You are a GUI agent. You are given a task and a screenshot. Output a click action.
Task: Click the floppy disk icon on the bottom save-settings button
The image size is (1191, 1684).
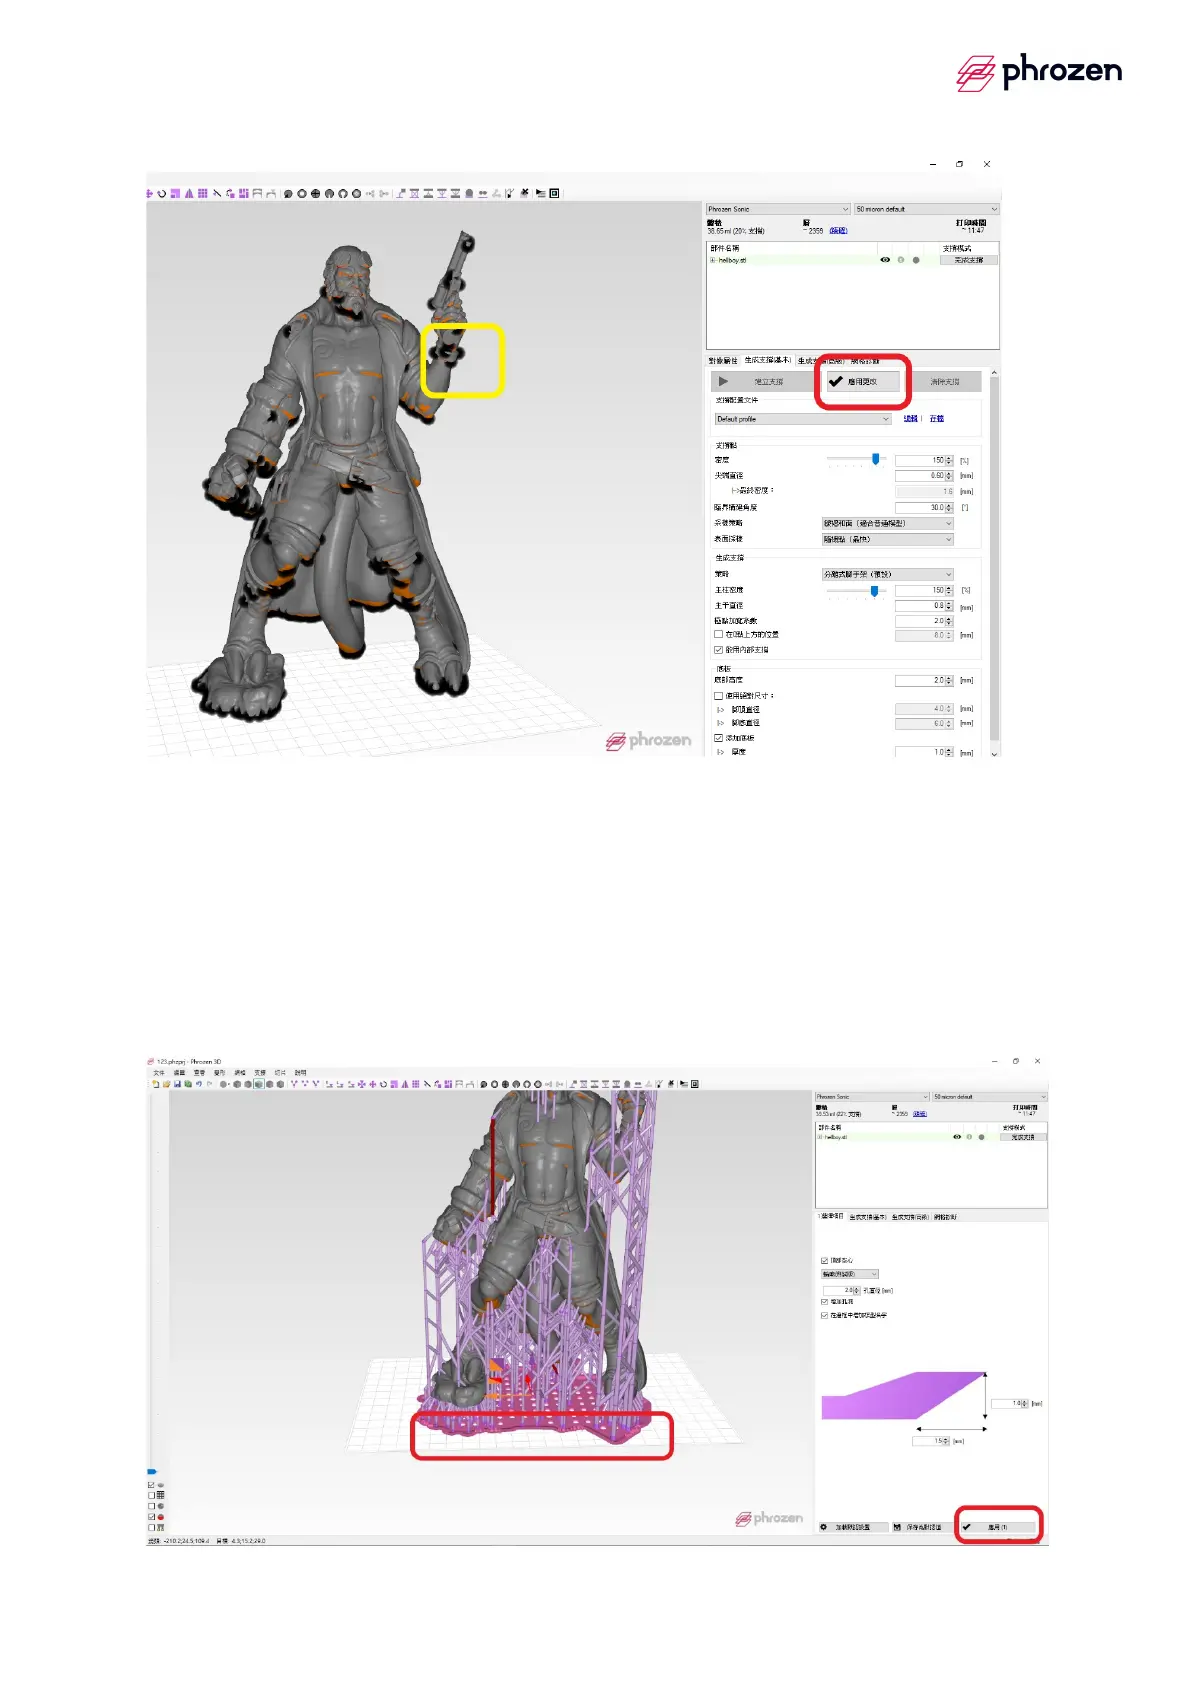(x=897, y=1527)
